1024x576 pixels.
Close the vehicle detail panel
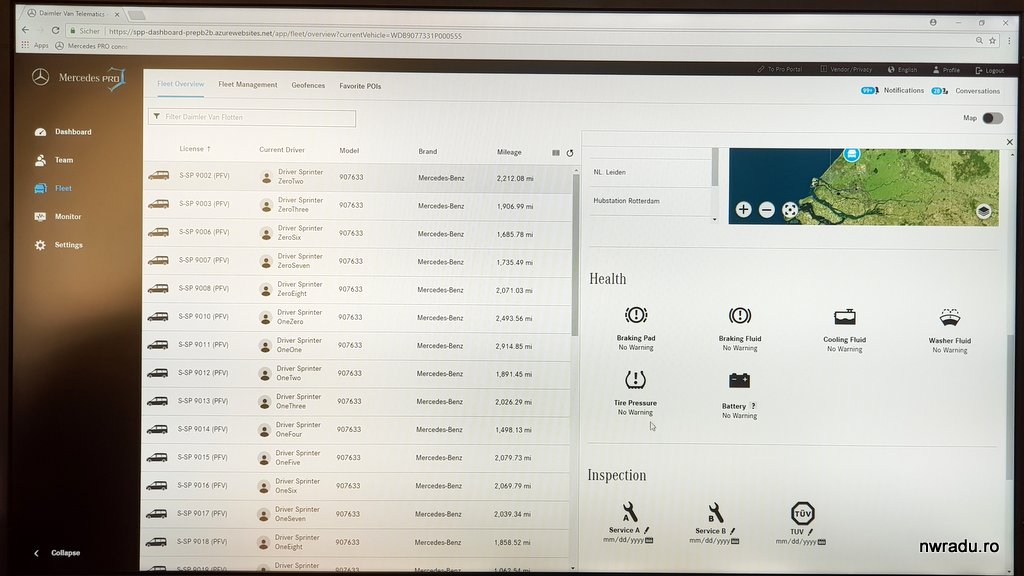(x=1010, y=142)
